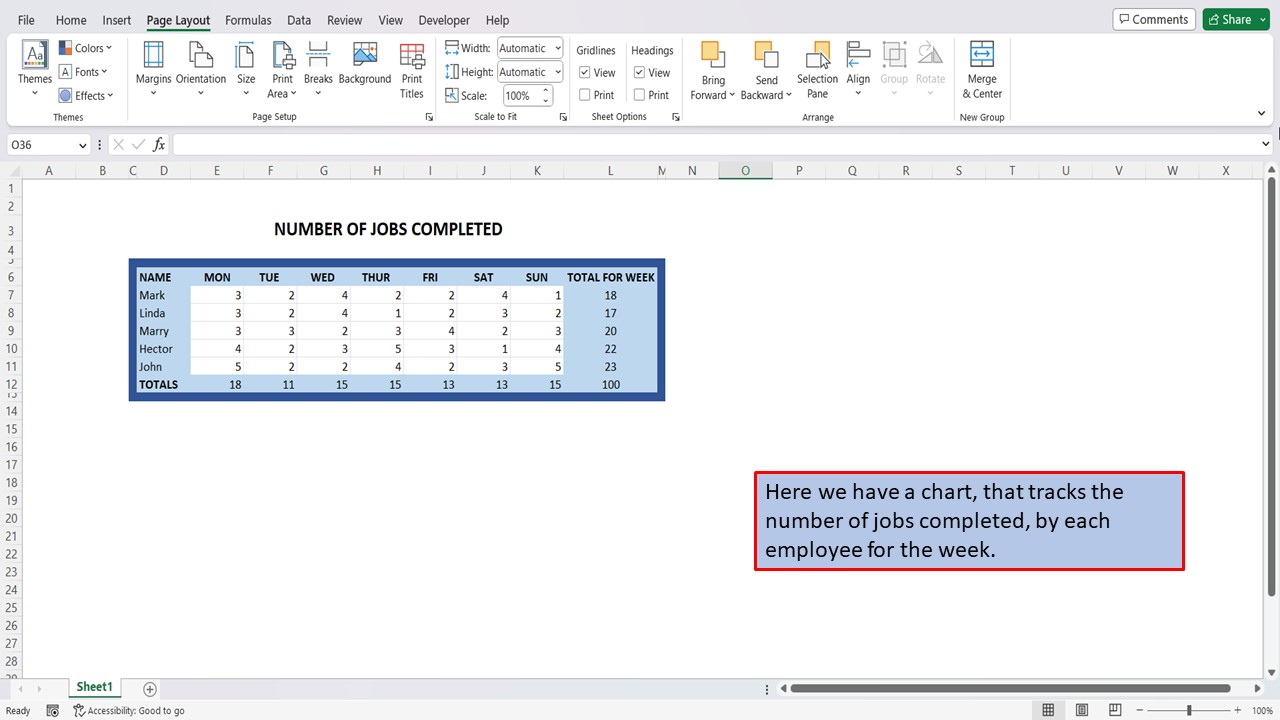Click the Background image icon
This screenshot has width=1280, height=720.
click(365, 65)
